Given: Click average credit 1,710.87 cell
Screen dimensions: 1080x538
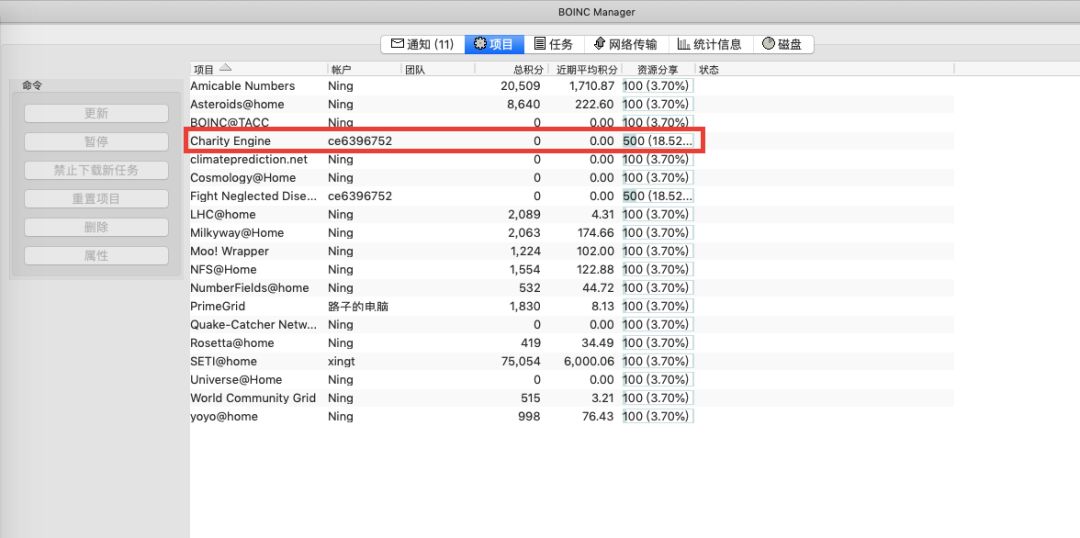Looking at the screenshot, I should pos(592,86).
